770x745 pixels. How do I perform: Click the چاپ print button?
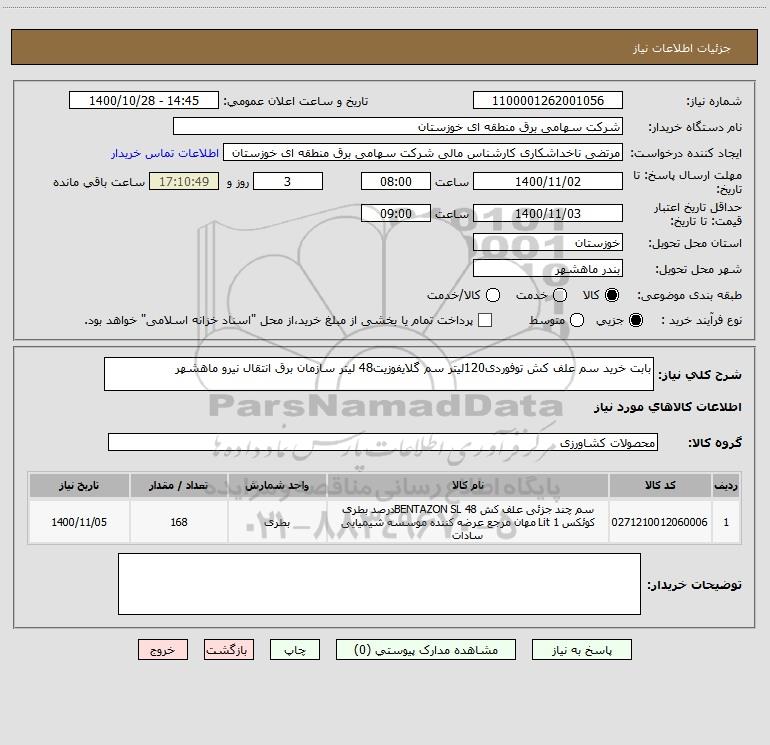coord(295,650)
